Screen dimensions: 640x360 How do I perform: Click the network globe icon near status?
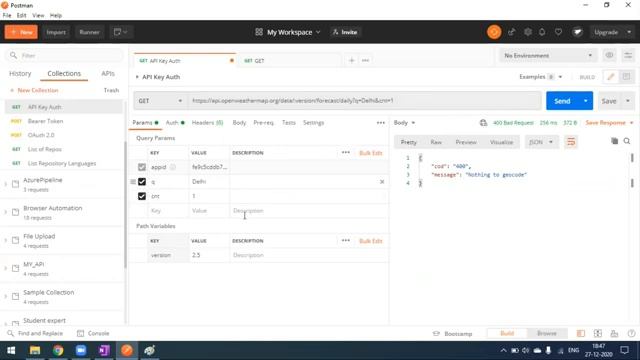(483, 122)
